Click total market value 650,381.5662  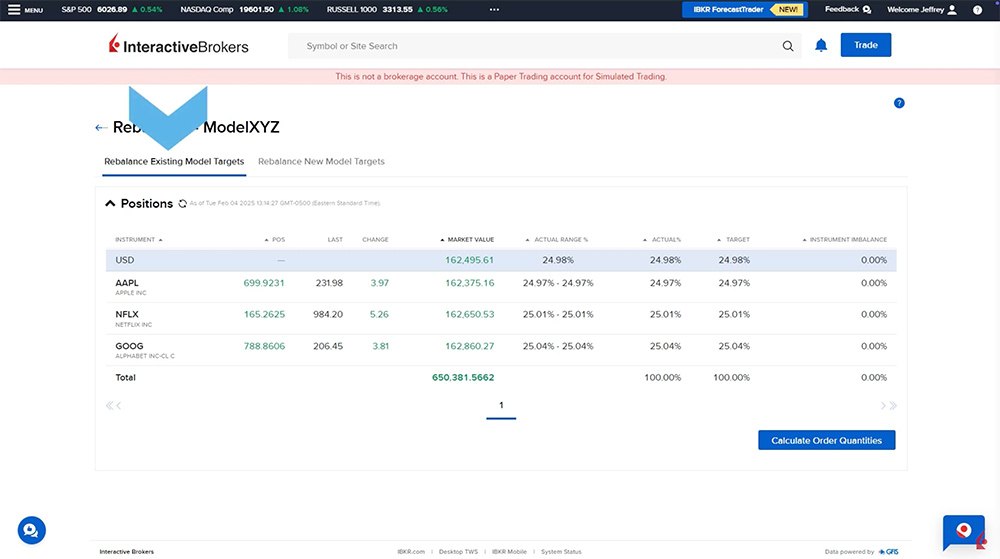pos(463,377)
